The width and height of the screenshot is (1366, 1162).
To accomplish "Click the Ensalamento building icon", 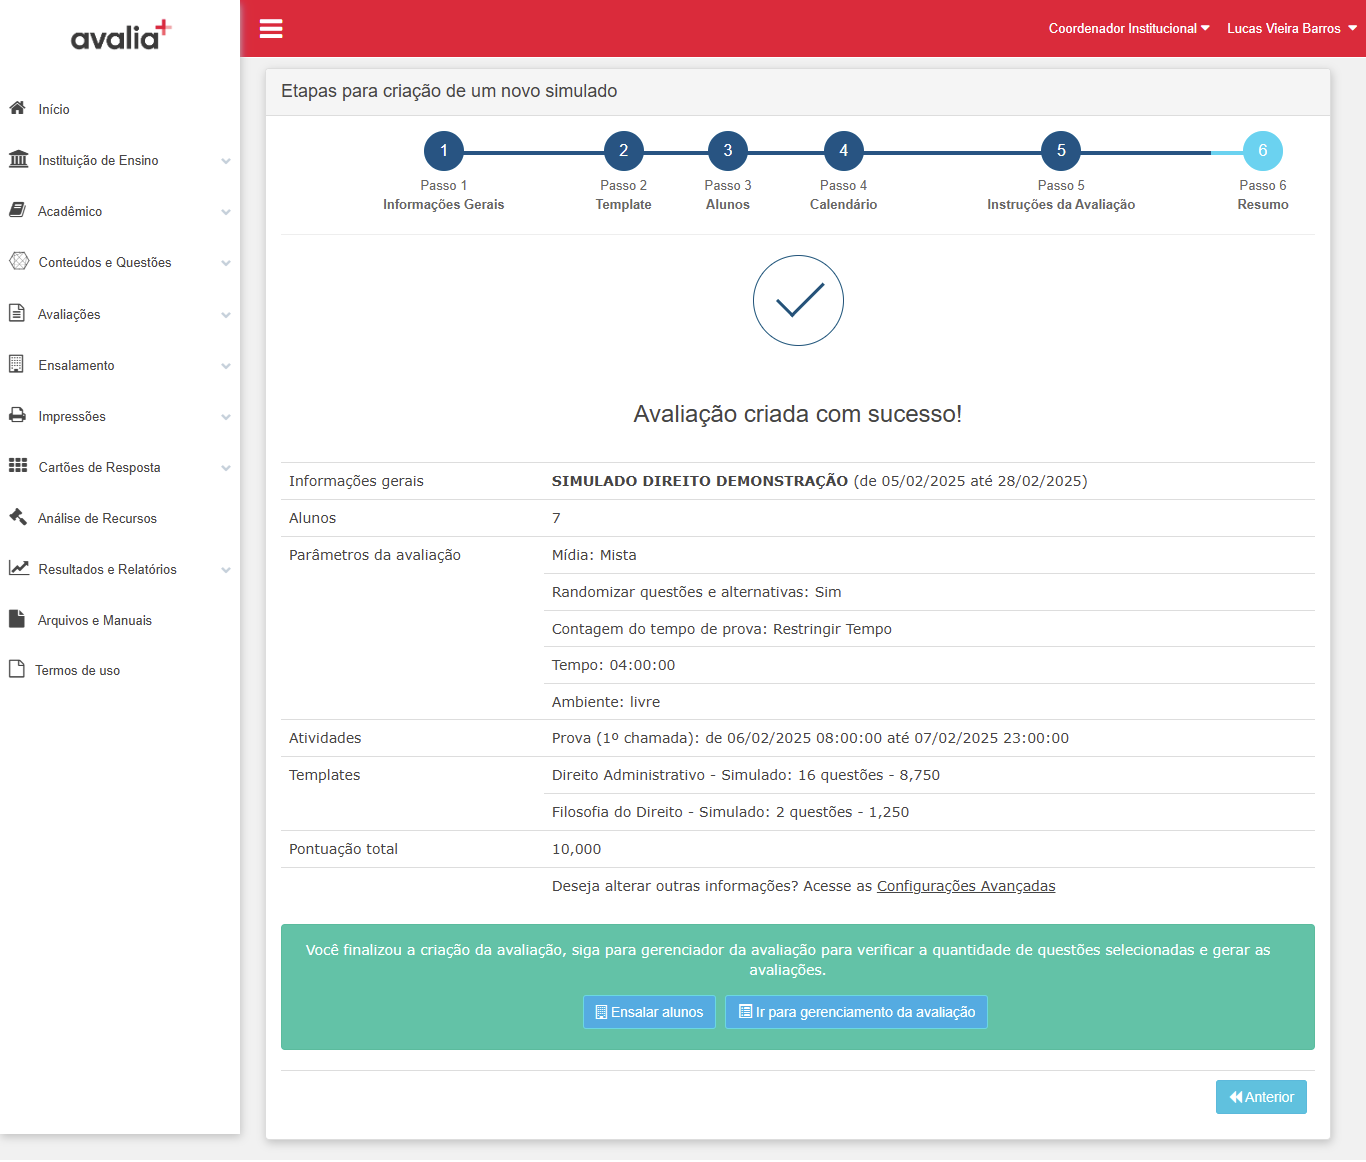I will click(16, 364).
